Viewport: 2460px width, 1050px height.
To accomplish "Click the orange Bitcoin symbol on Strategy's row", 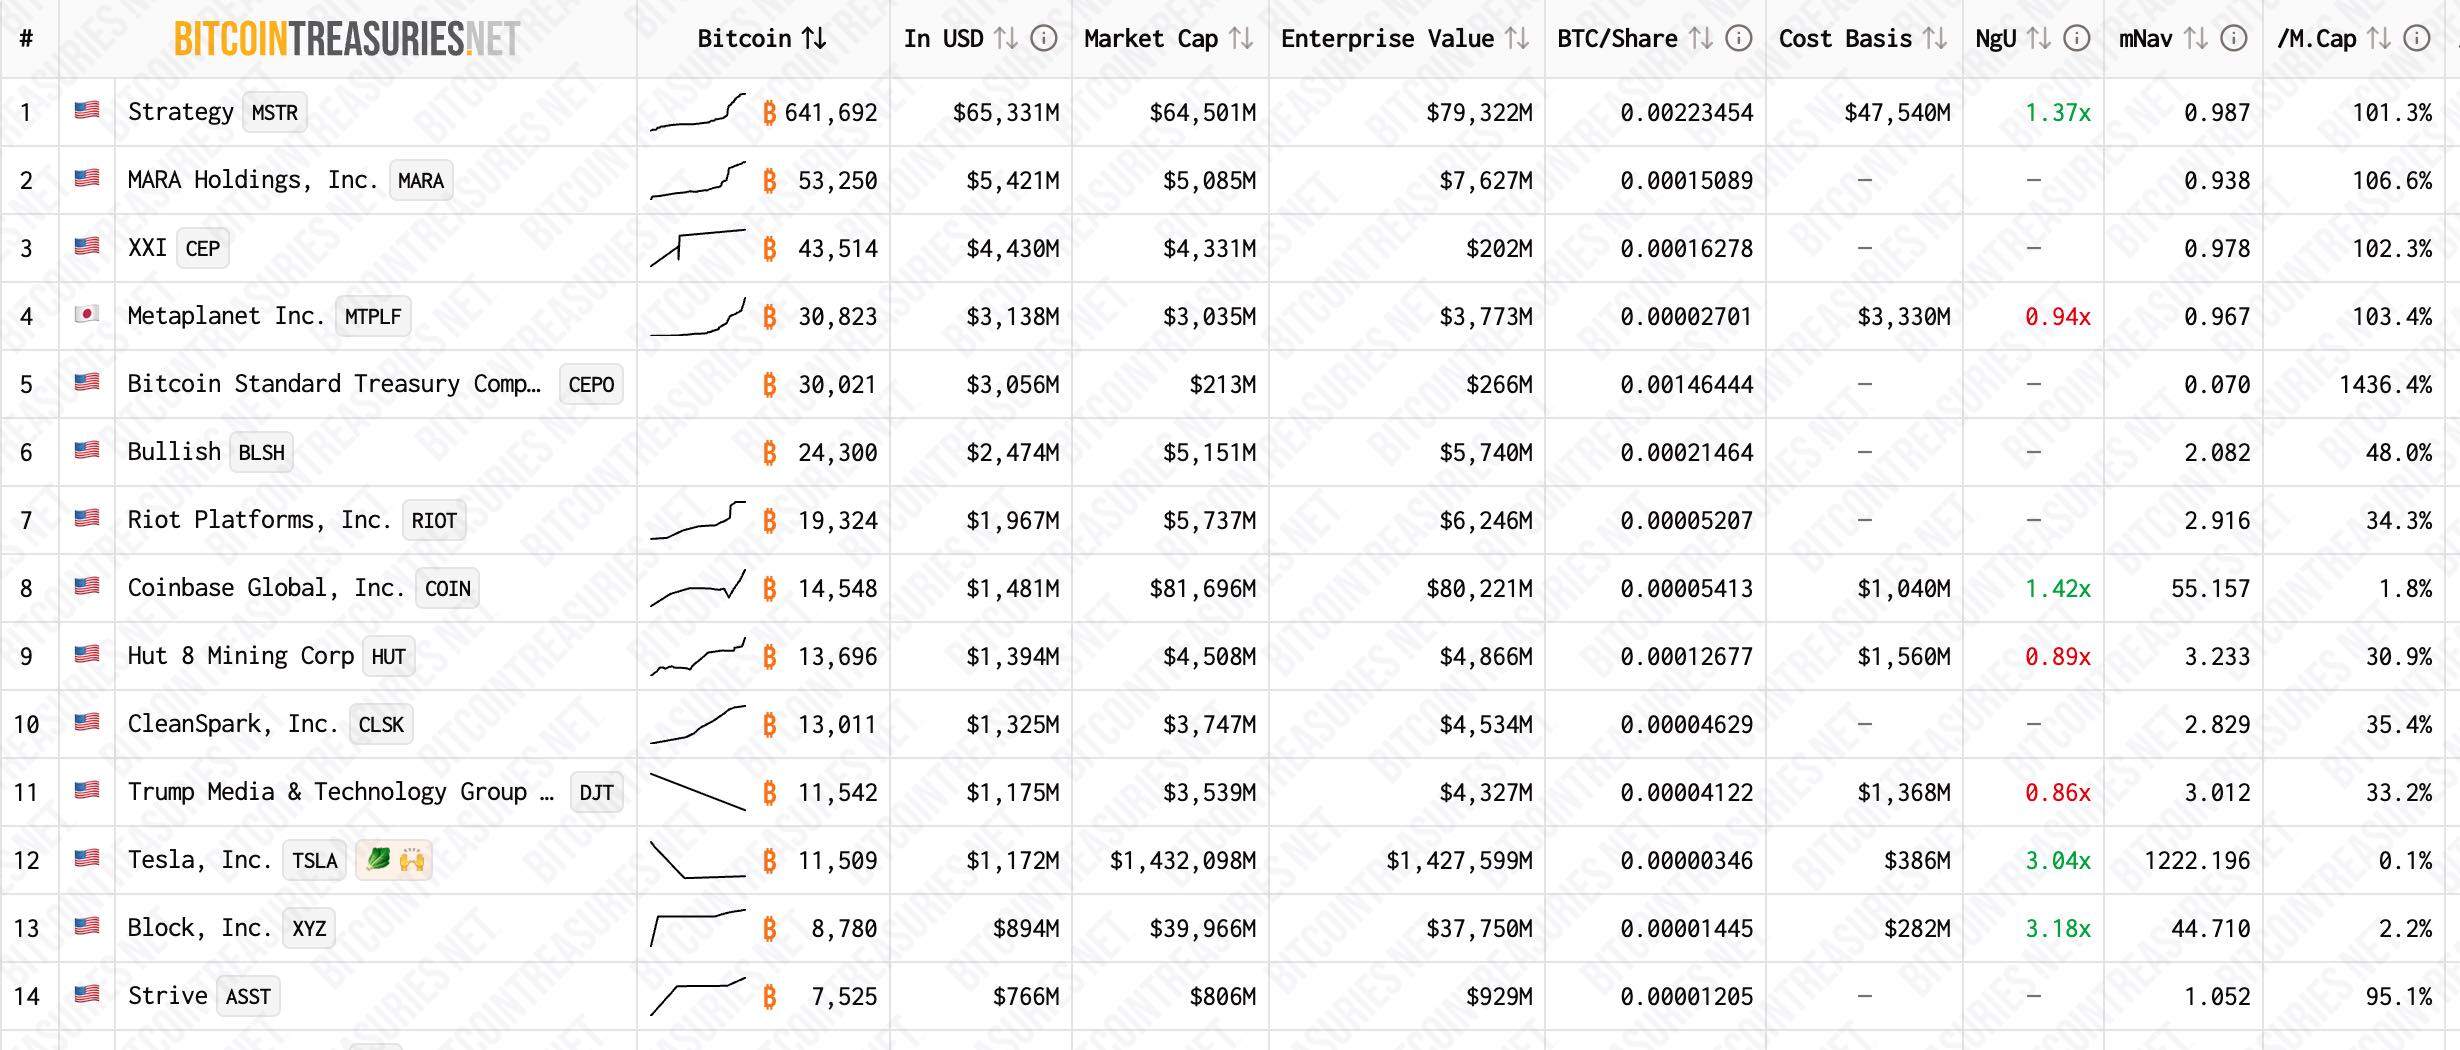I will click(768, 113).
